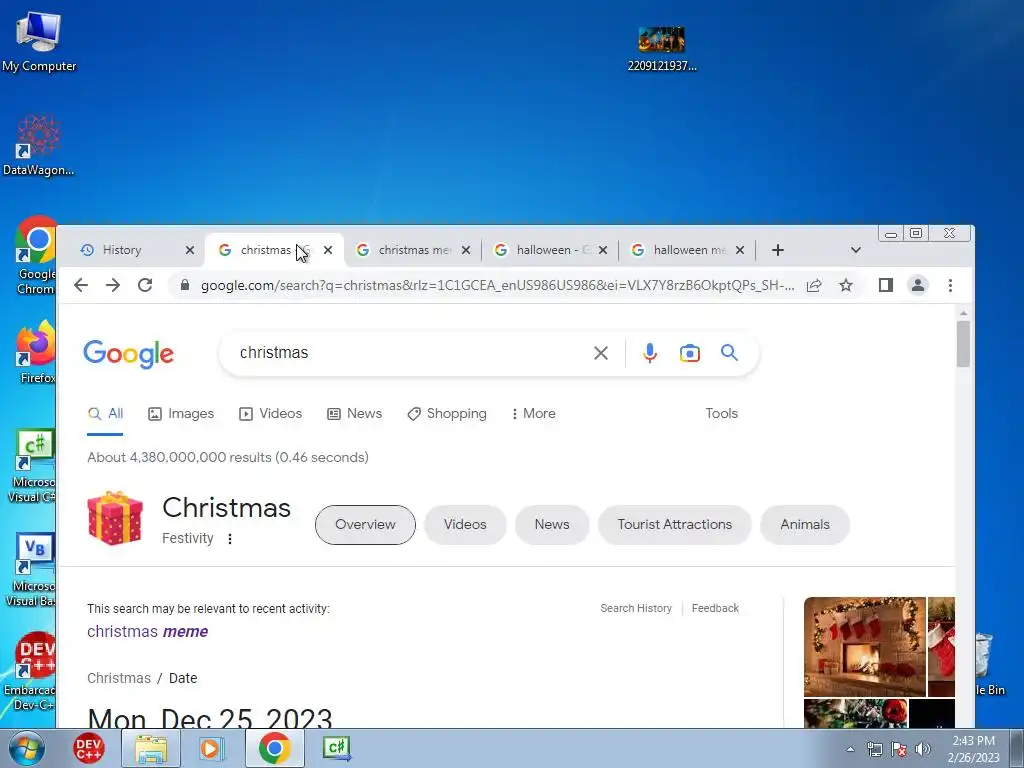Go to Google homepage via logo
The width and height of the screenshot is (1024, 768).
(x=129, y=354)
